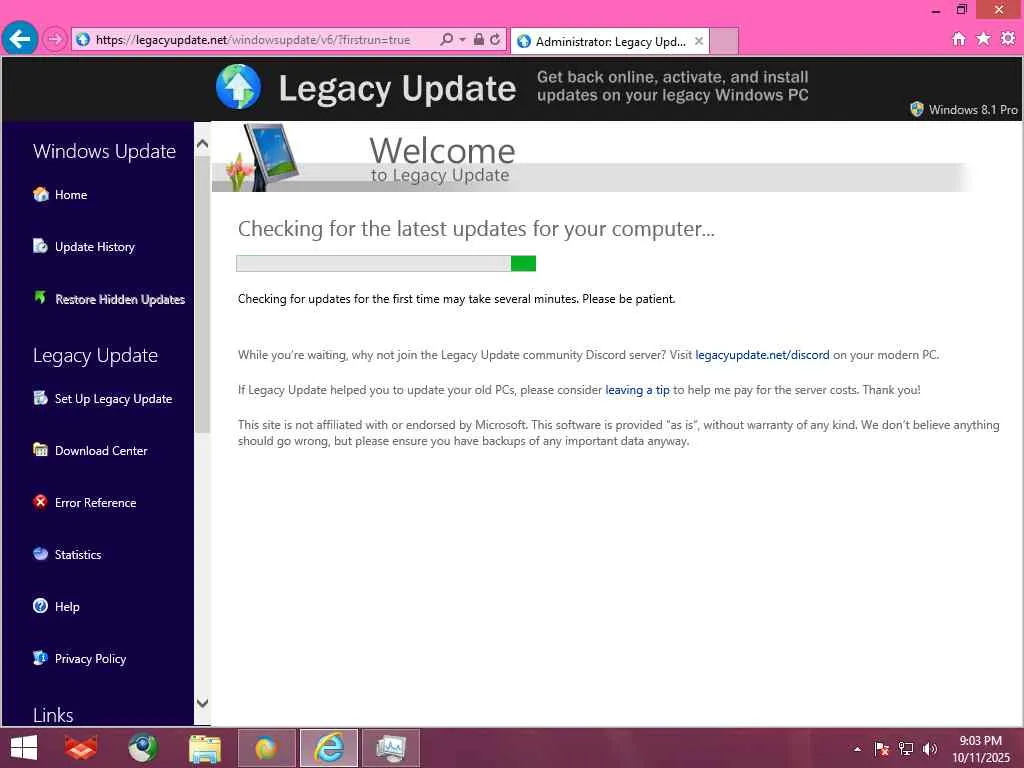The image size is (1024, 768).
Task: Click 'Legacy Update' sidebar heading
Action: (x=95, y=355)
